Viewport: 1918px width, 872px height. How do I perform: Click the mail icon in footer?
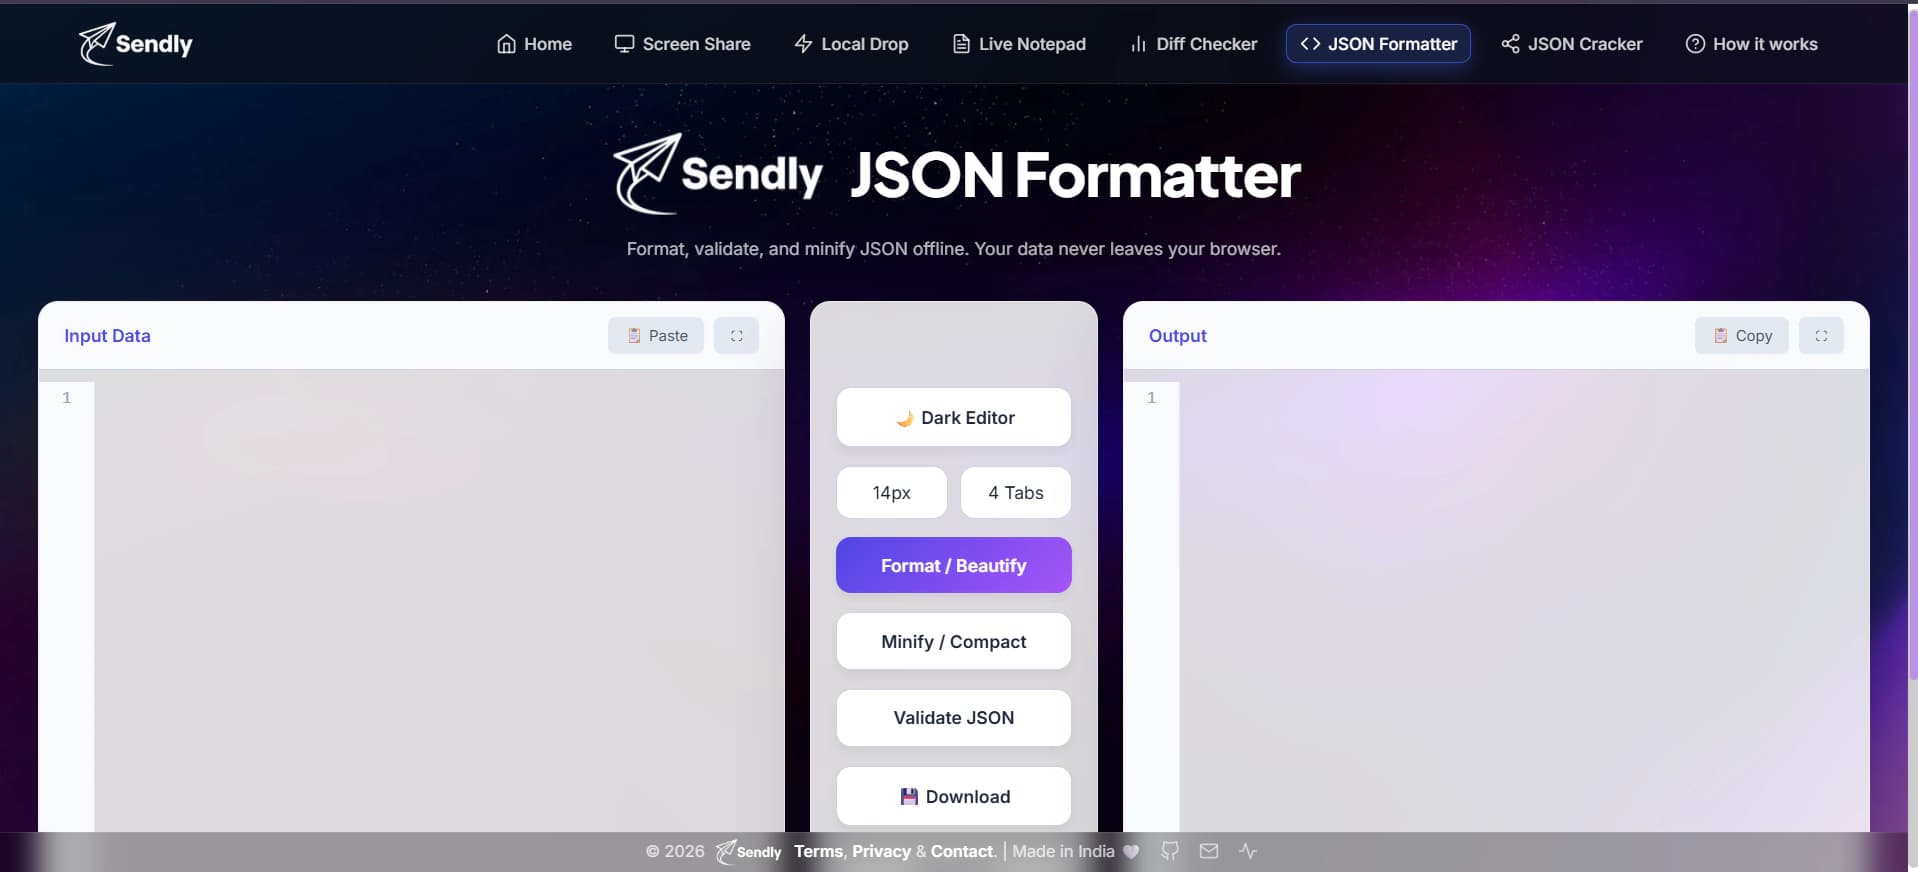[x=1209, y=851]
